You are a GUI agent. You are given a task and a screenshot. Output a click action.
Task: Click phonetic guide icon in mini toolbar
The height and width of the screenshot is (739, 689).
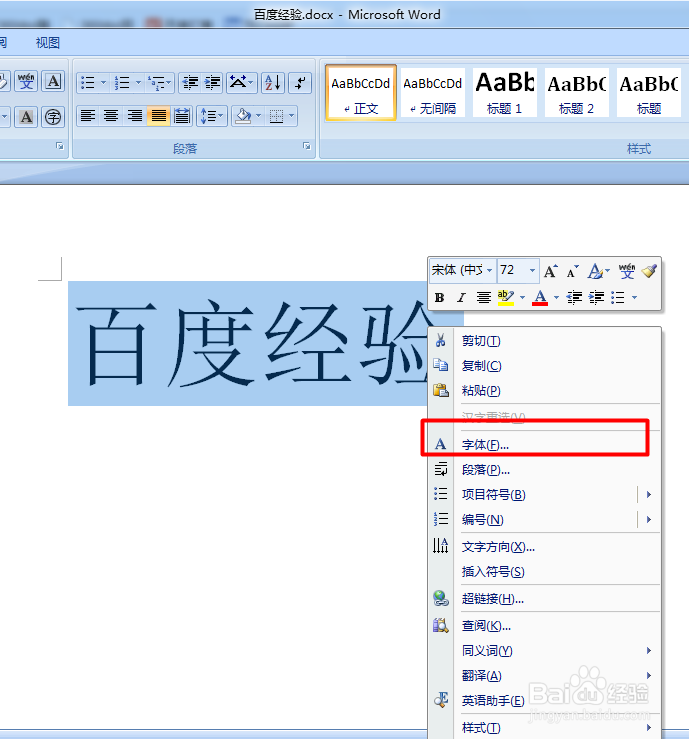627,271
